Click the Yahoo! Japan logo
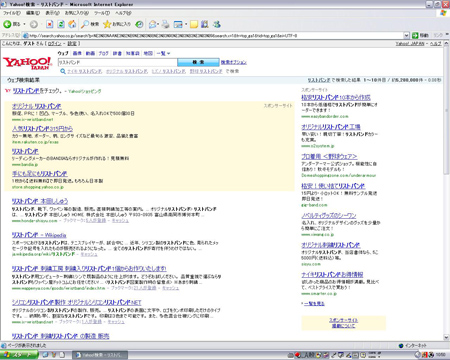450x360 pixels. [28, 63]
